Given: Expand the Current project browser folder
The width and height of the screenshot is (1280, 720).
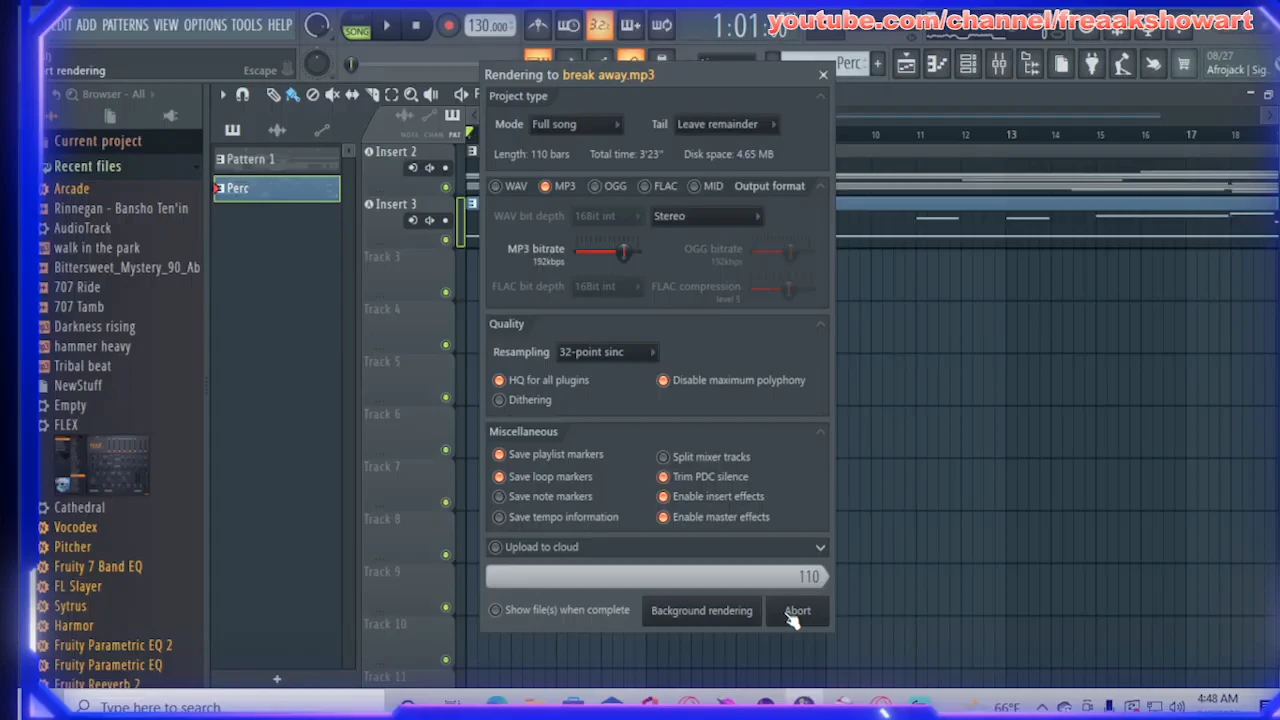Looking at the screenshot, I should click(x=98, y=141).
